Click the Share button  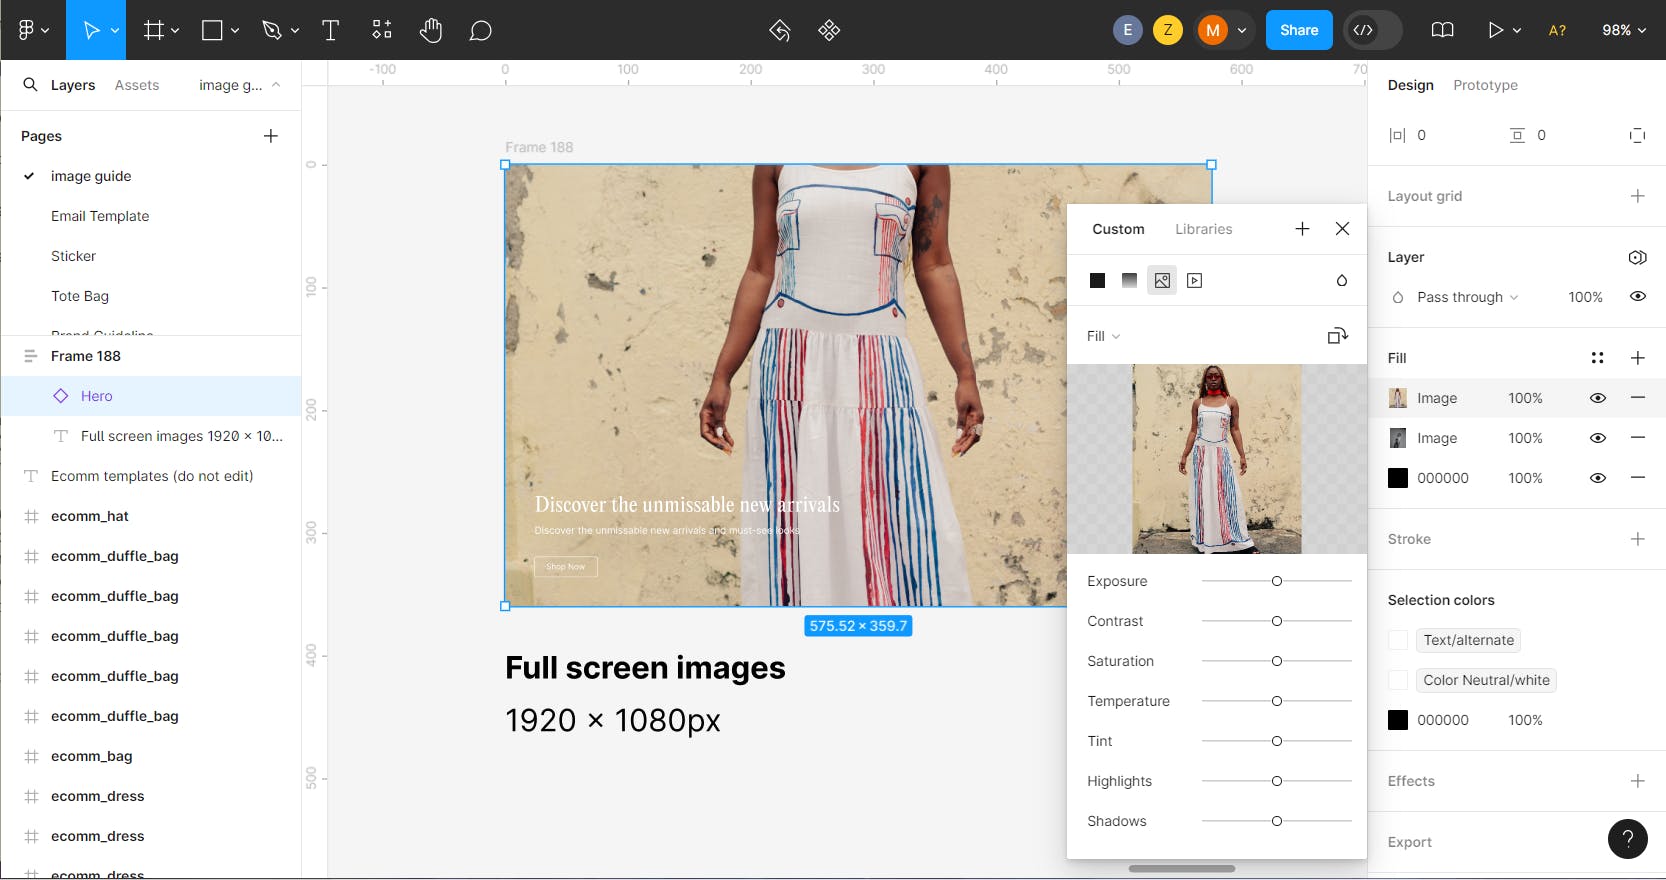[x=1299, y=30]
